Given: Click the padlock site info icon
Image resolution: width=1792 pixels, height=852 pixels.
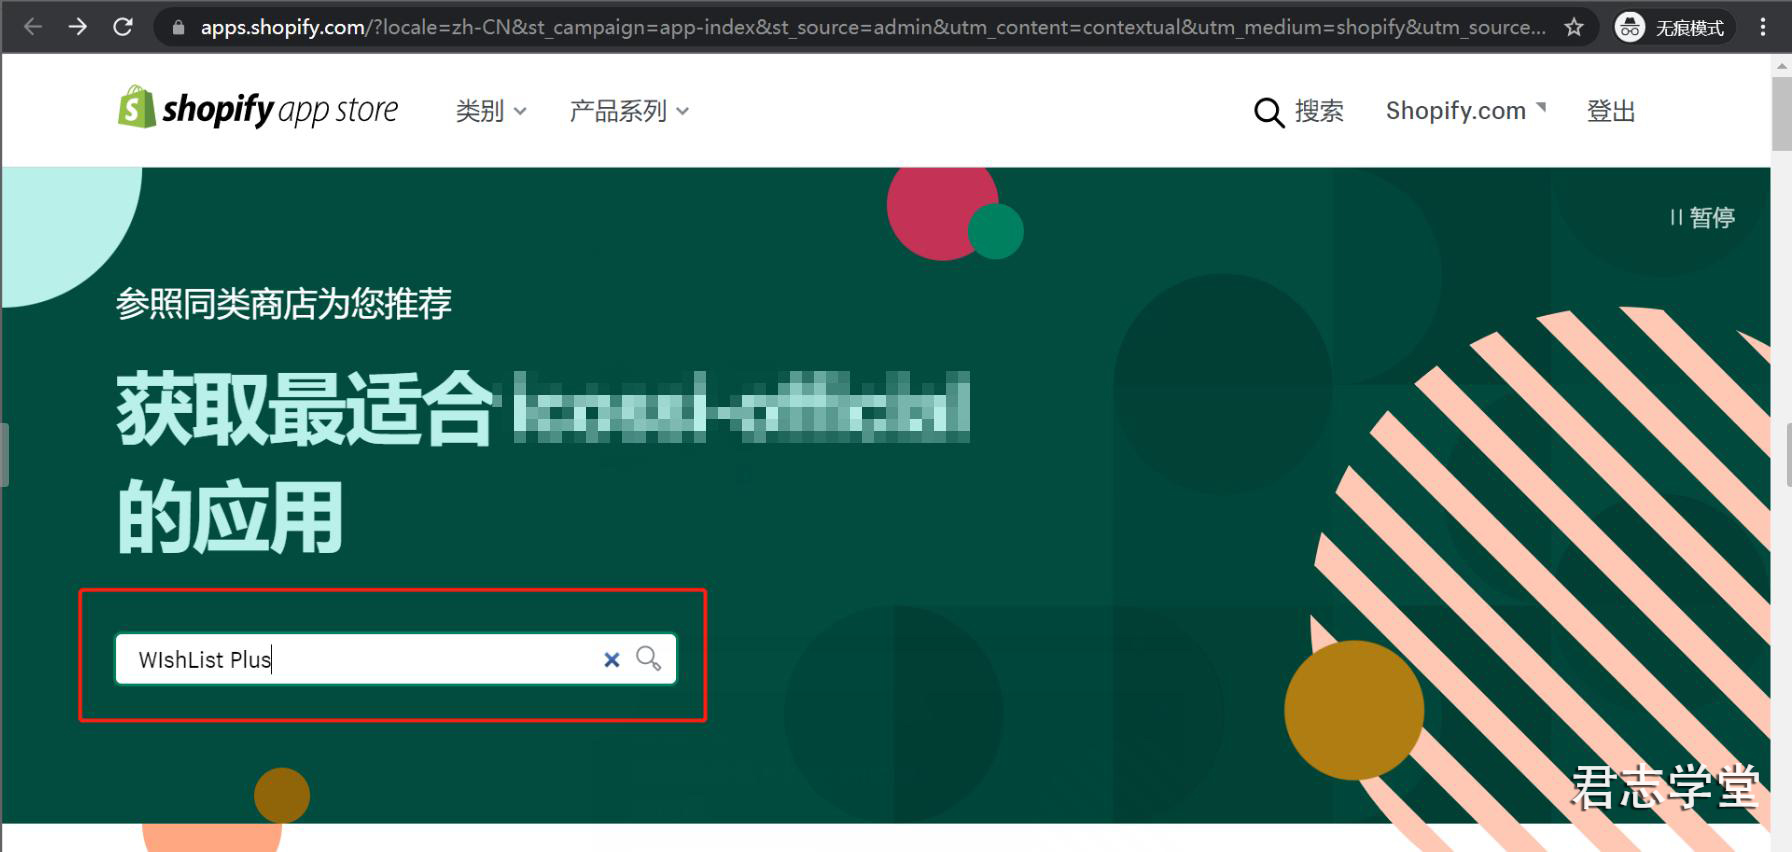Looking at the screenshot, I should [x=179, y=28].
